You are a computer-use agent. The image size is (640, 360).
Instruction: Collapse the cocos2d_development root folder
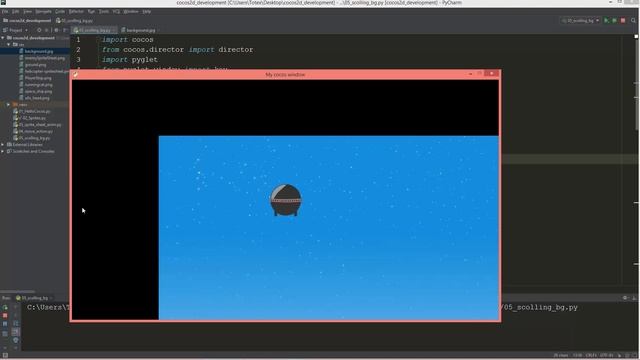pyautogui.click(x=3, y=38)
